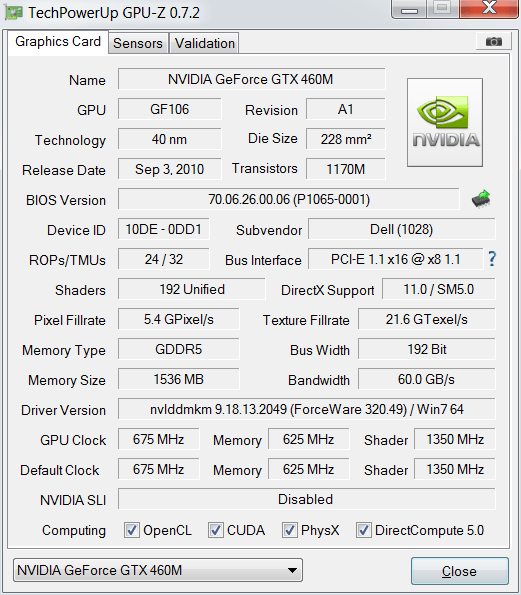Click the Driver Version field nvlddmkm 9.18.13.2049

(x=307, y=409)
